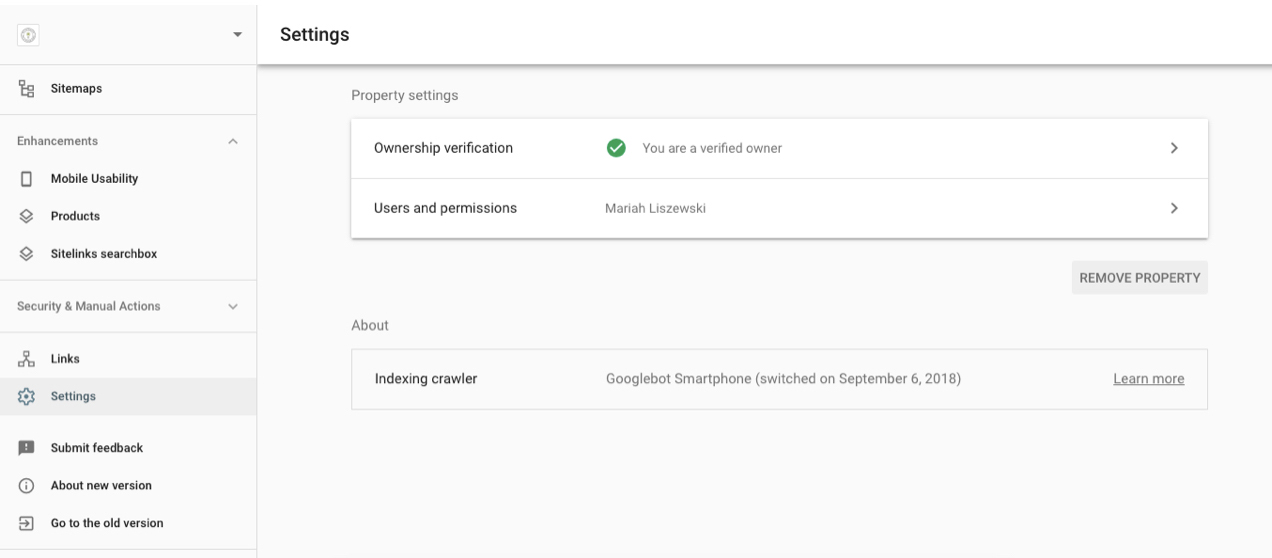Go to Sitemaps menu item
This screenshot has width=1272, height=558.
tap(76, 89)
